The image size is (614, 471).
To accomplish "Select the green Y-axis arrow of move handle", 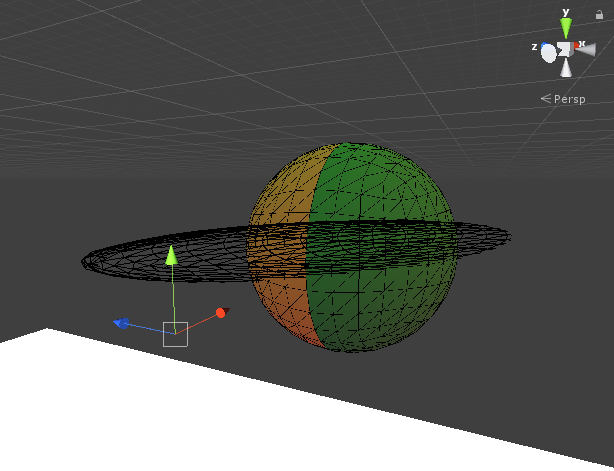I will (x=172, y=255).
